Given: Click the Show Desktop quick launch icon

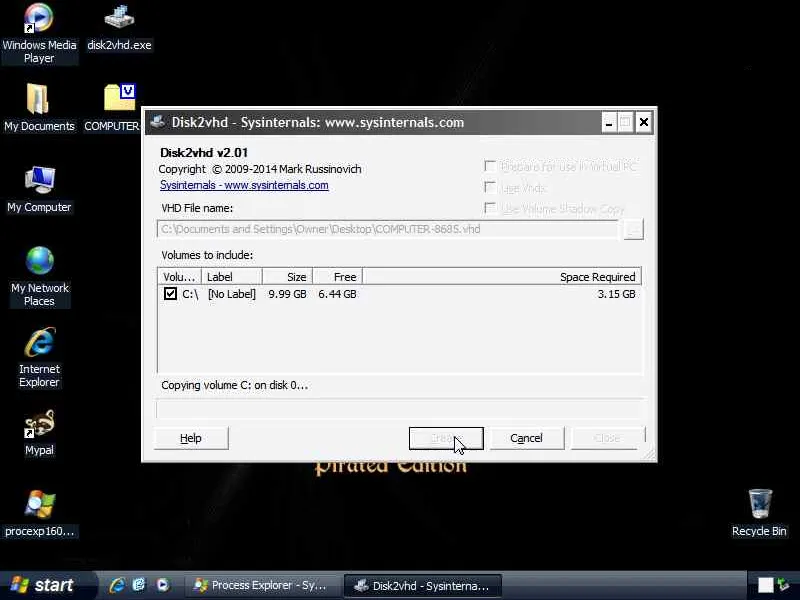Looking at the screenshot, I should pyautogui.click(x=139, y=585).
